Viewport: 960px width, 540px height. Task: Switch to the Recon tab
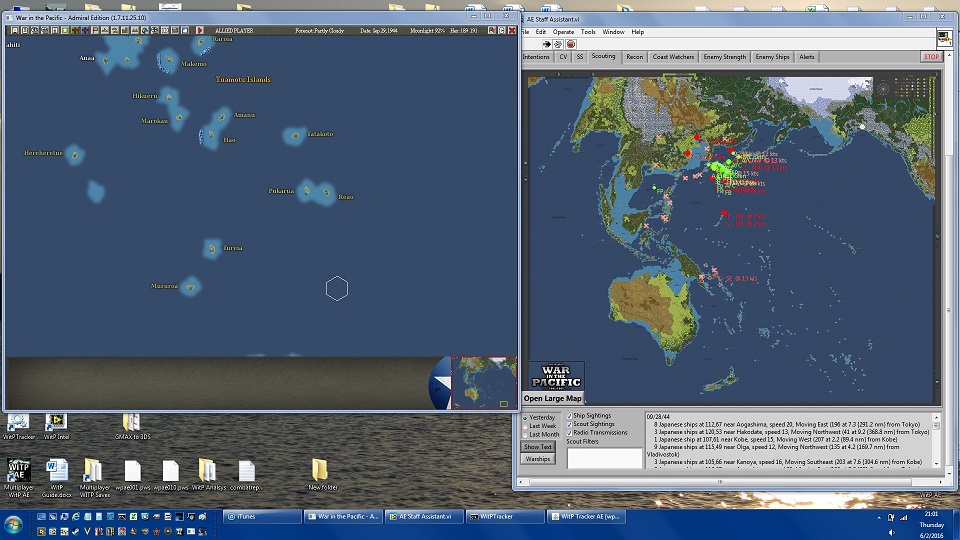(634, 57)
